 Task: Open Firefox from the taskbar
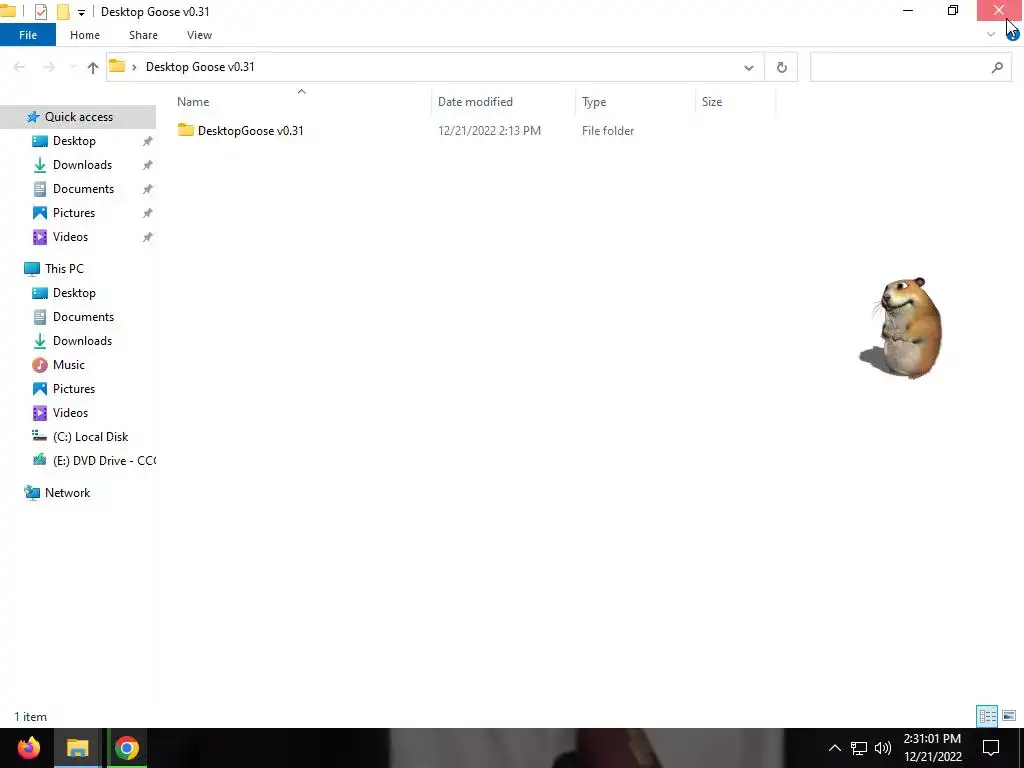click(x=28, y=748)
